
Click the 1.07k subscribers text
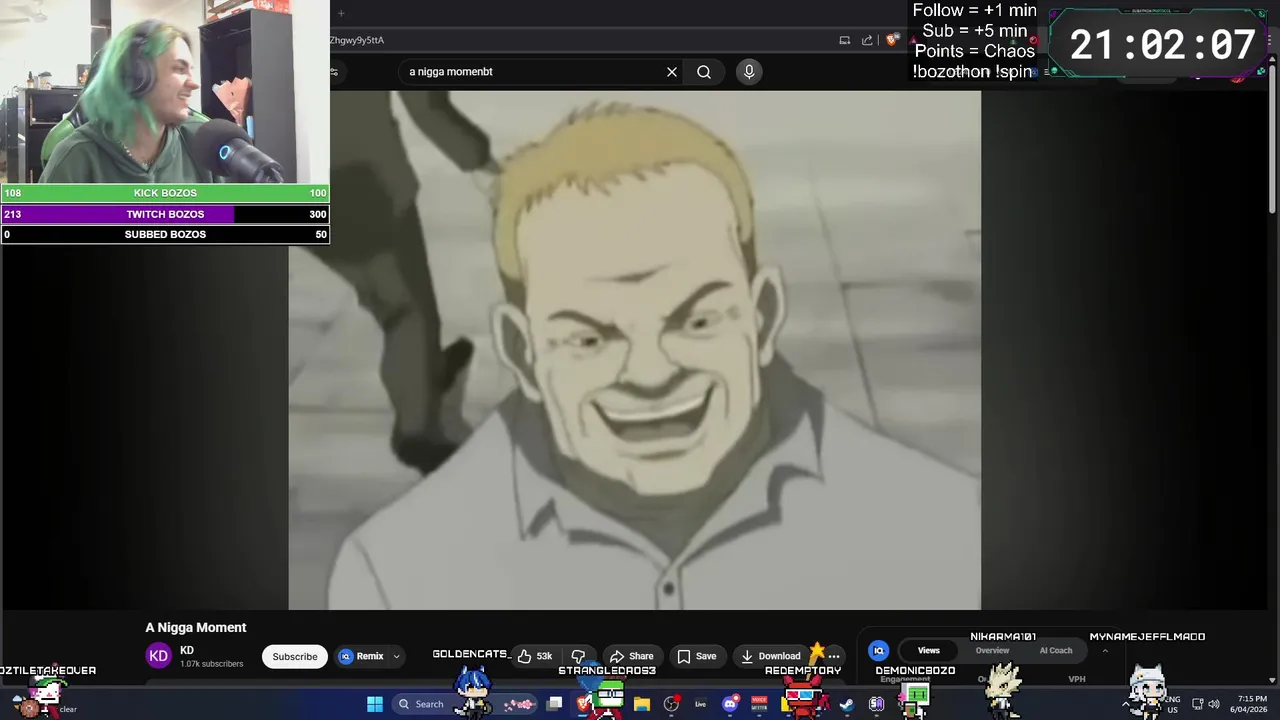212,664
